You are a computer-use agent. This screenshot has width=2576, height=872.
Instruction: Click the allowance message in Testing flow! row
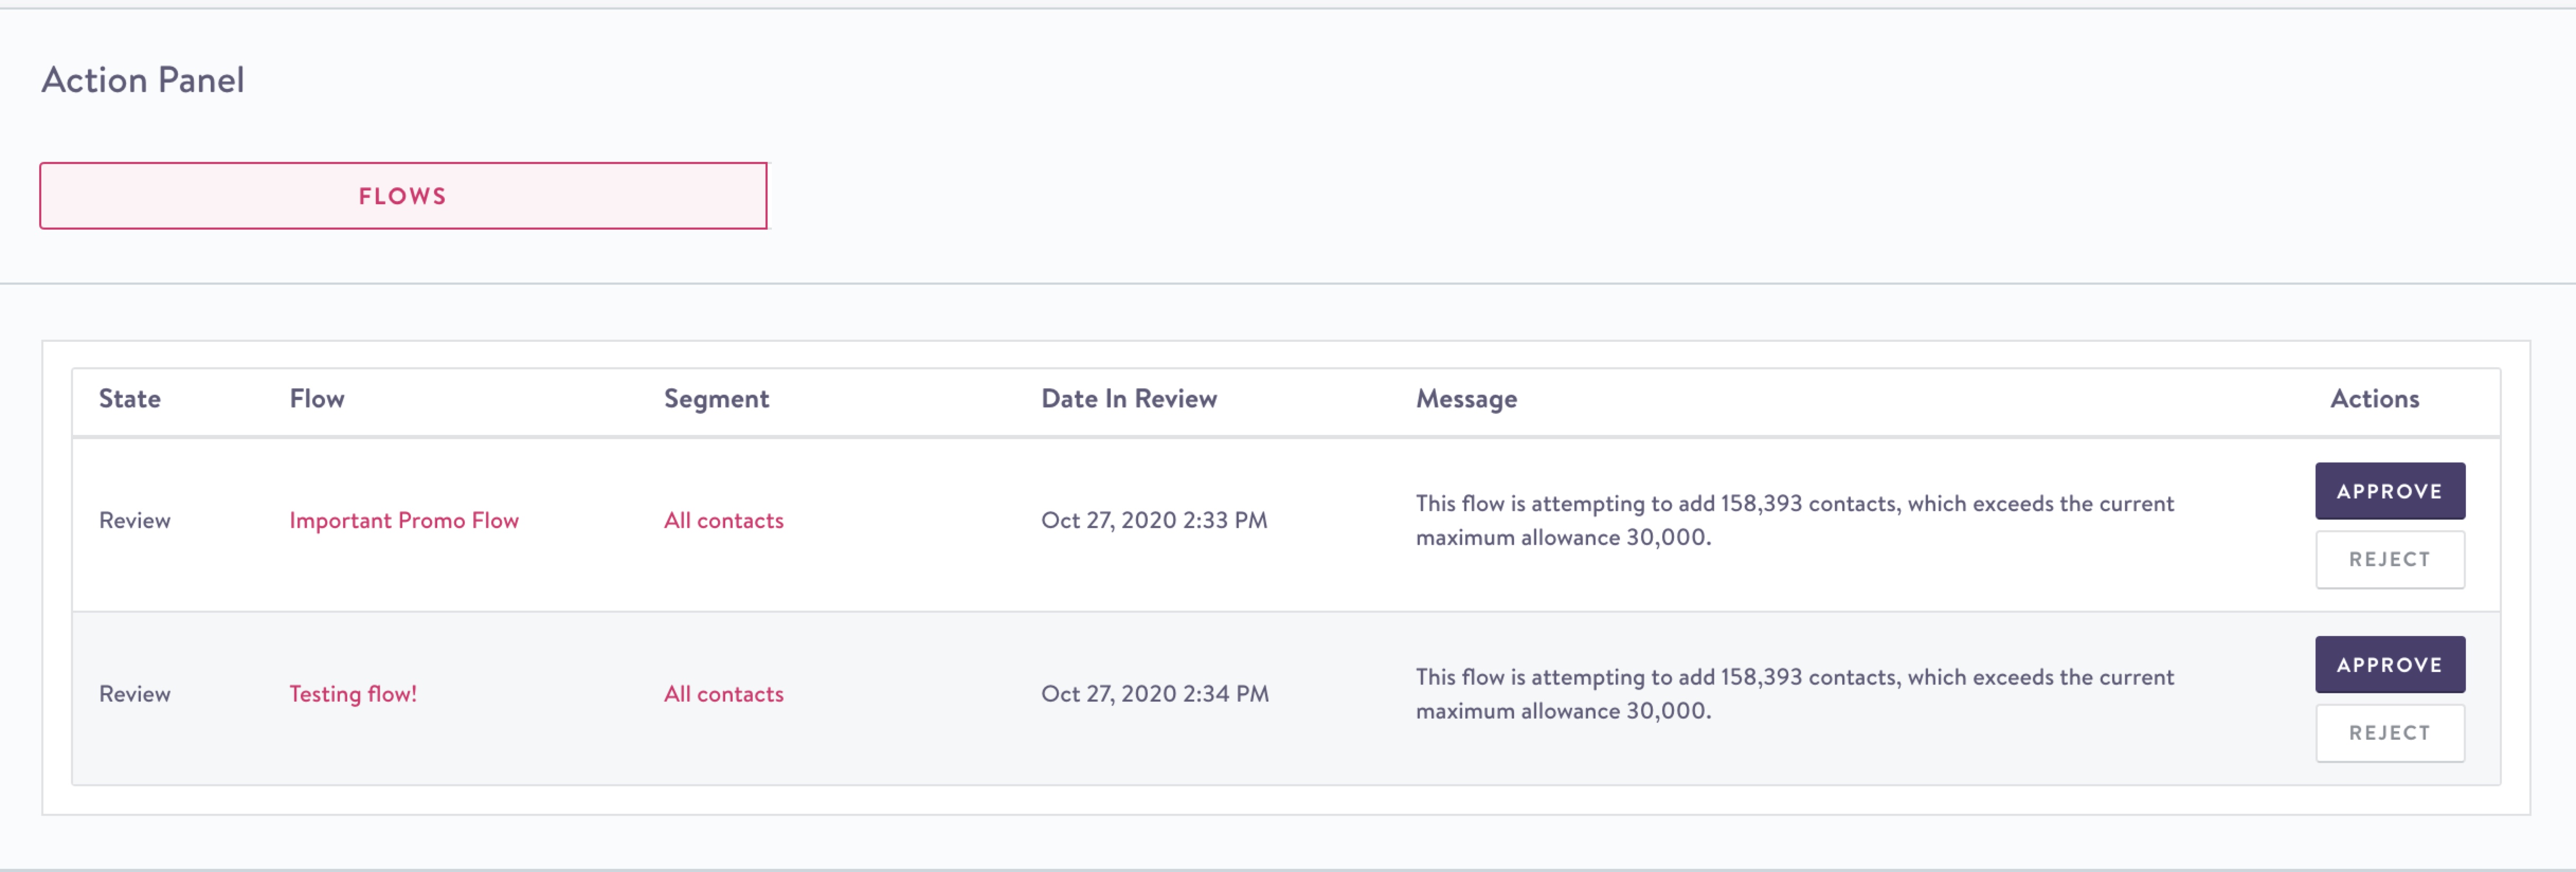pyautogui.click(x=1794, y=694)
